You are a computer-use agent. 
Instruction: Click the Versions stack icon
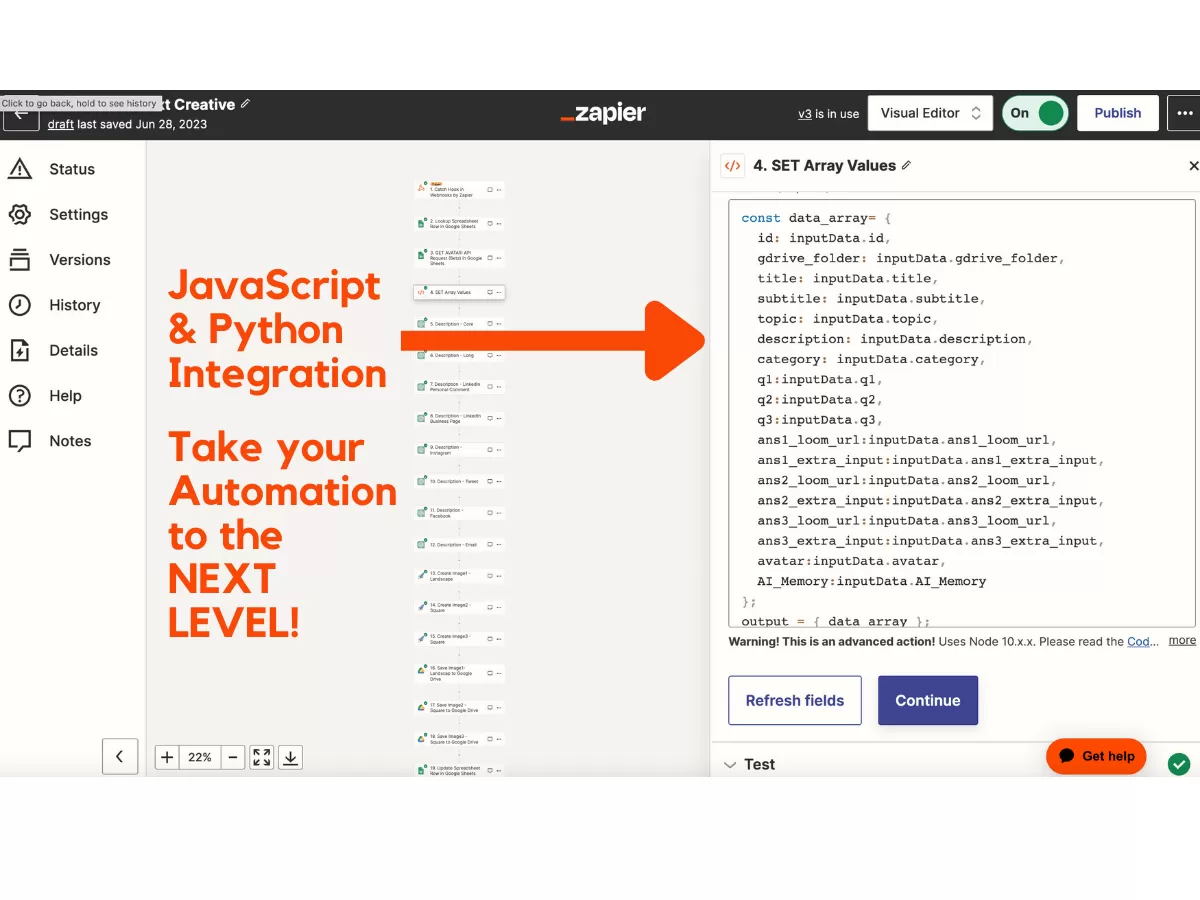[x=20, y=260]
